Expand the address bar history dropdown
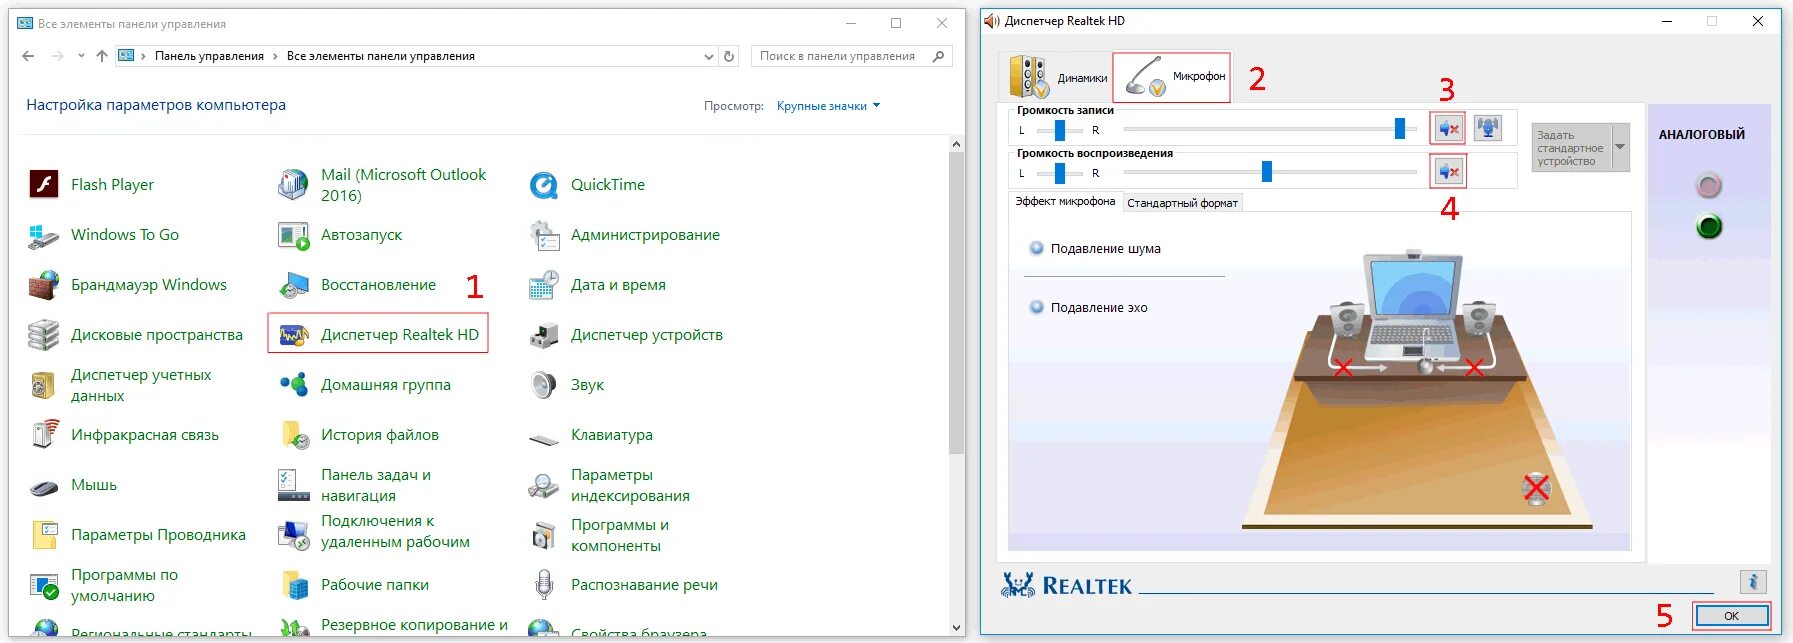1793x643 pixels. point(708,57)
